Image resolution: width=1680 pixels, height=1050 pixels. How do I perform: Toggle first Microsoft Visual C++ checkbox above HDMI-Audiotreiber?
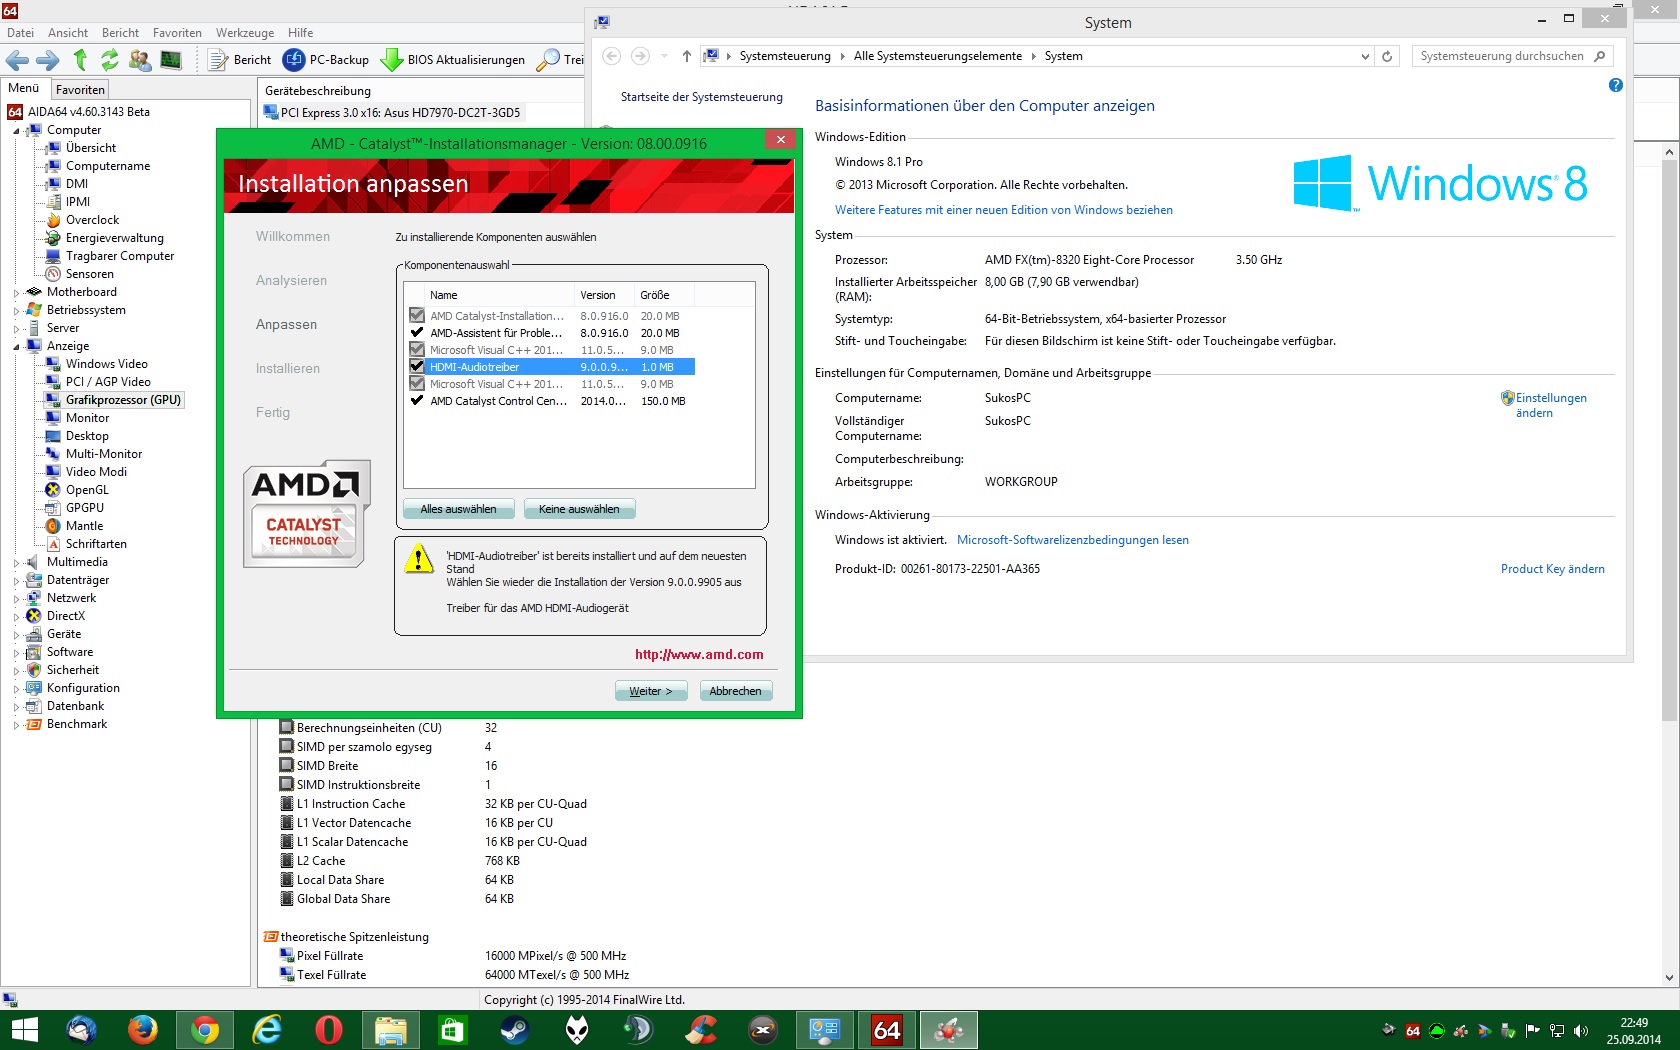pos(417,350)
